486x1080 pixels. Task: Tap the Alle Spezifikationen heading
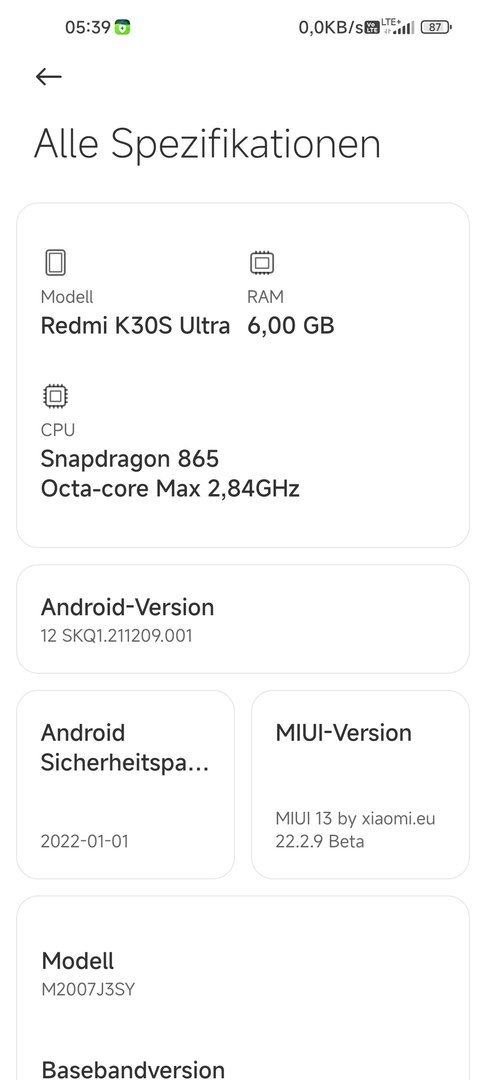tap(207, 144)
